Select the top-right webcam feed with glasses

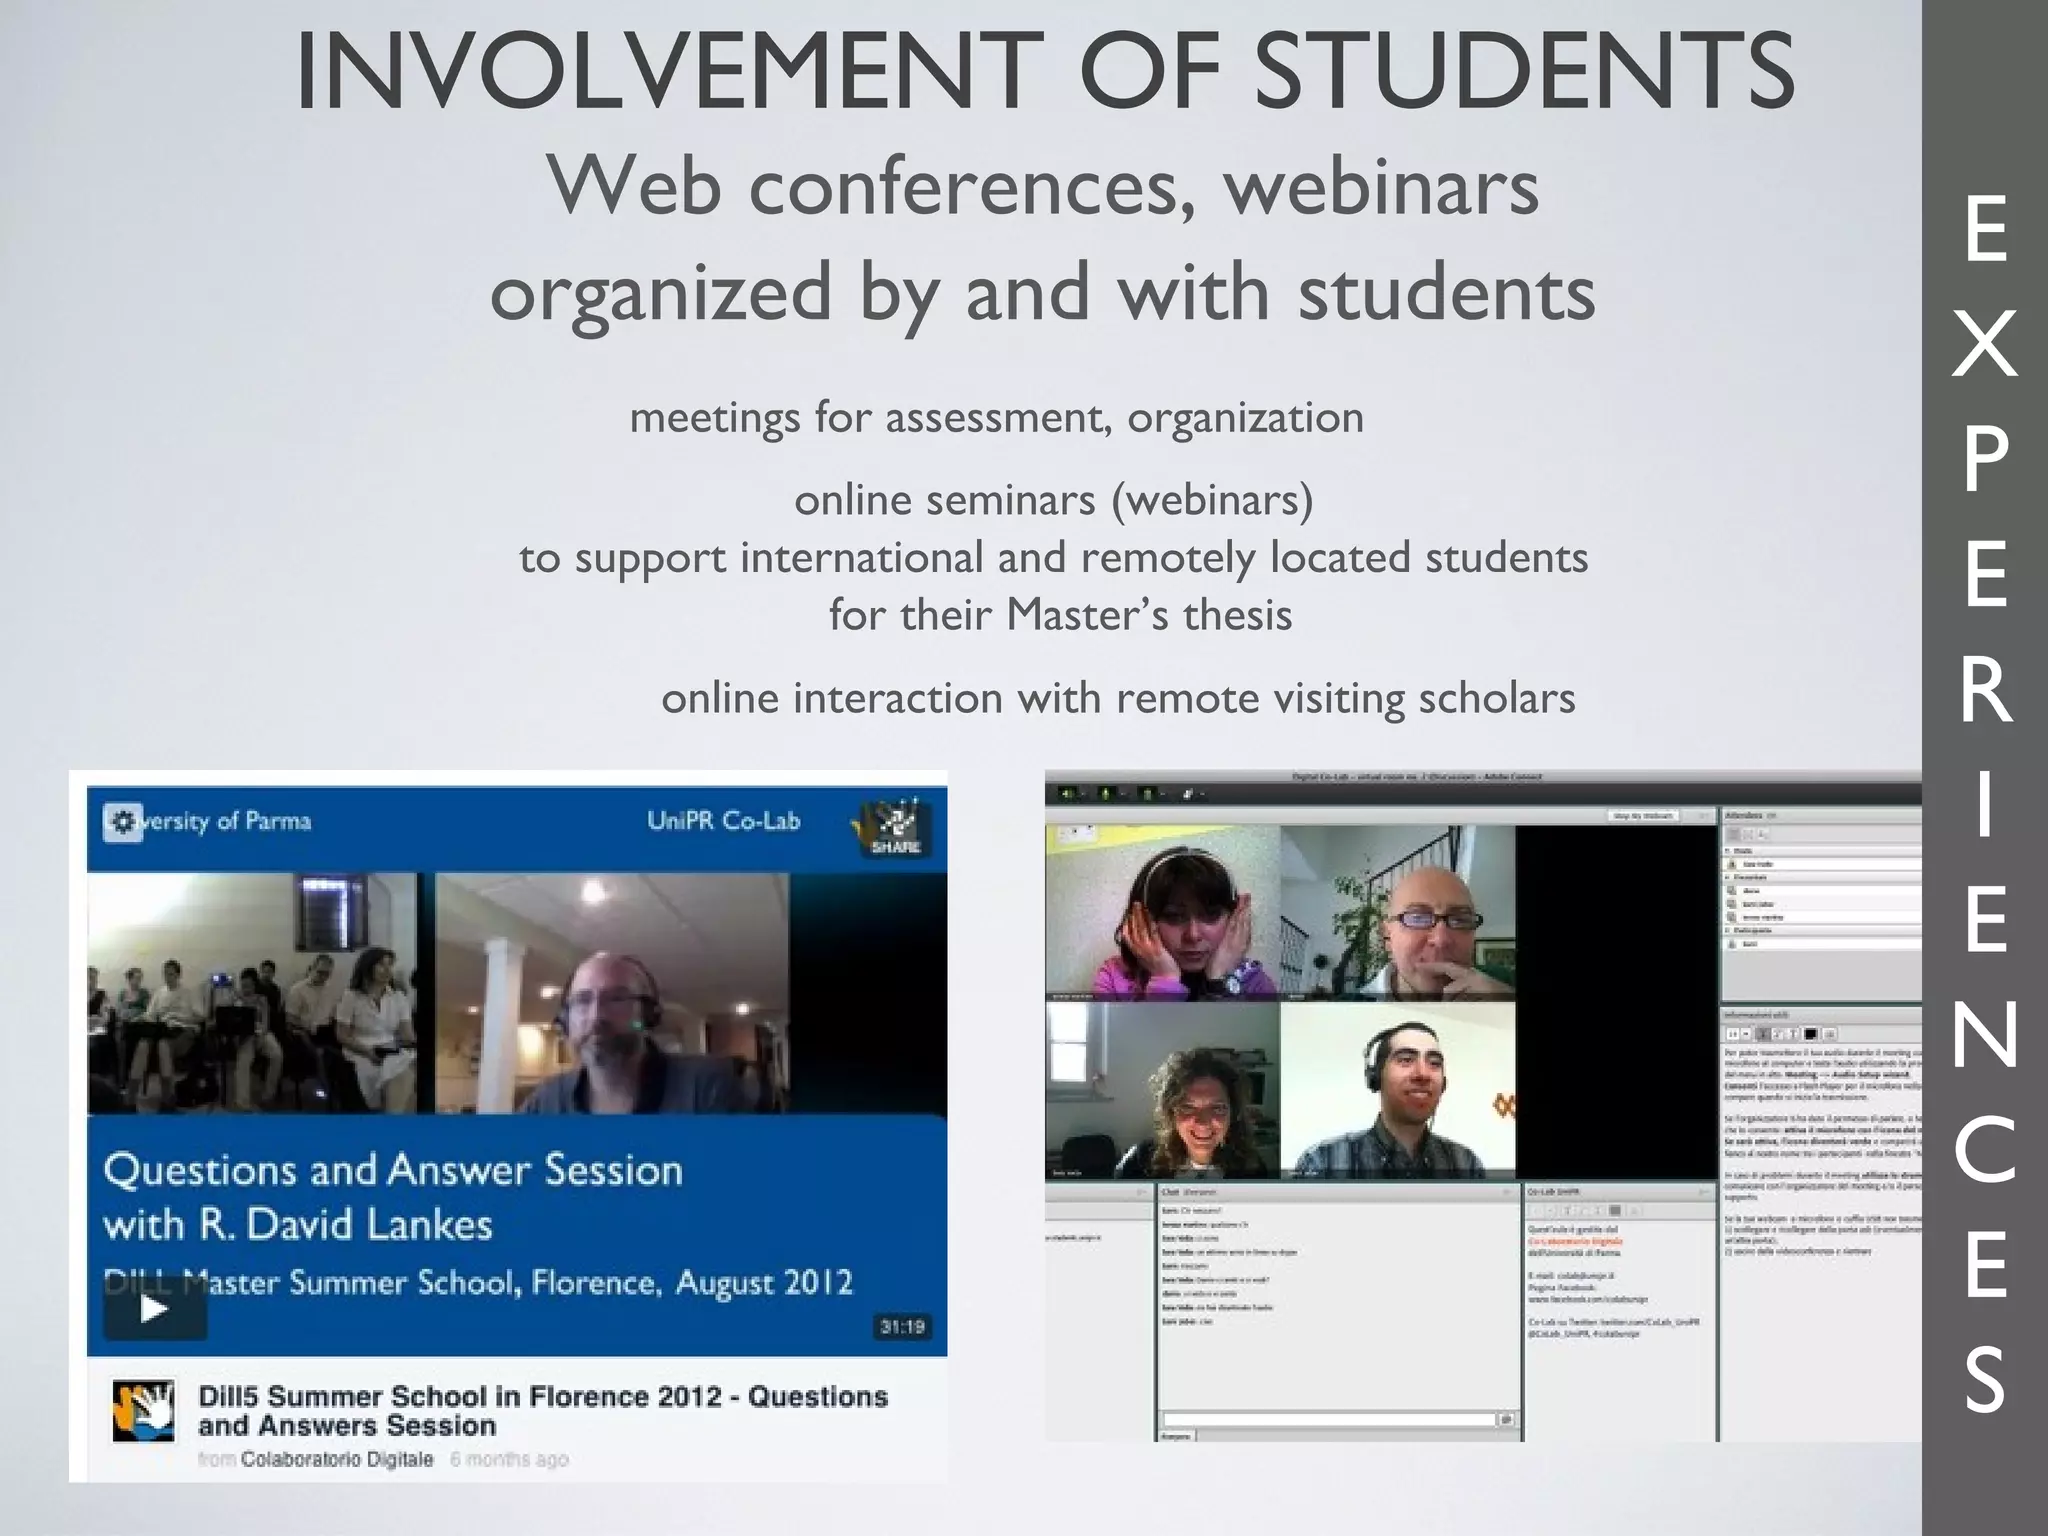tap(1398, 913)
